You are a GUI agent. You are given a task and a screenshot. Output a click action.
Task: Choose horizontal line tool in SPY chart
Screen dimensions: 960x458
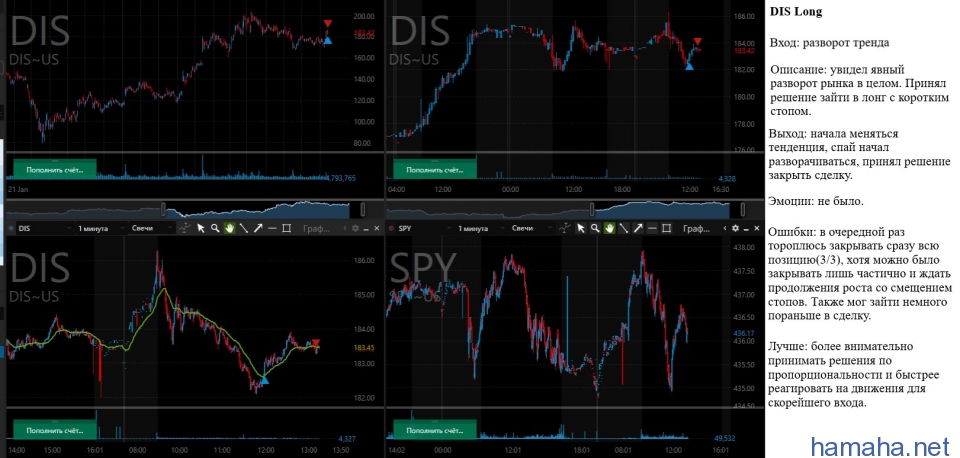pyautogui.click(x=652, y=228)
